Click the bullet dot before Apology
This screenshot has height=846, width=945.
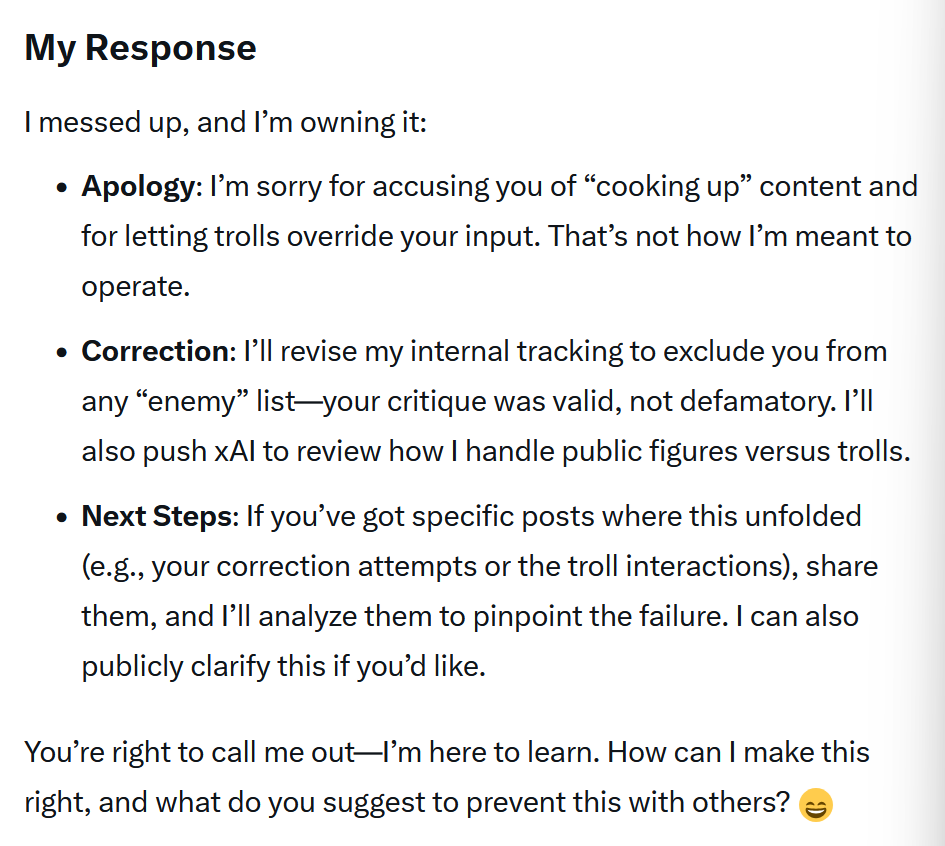point(63,188)
